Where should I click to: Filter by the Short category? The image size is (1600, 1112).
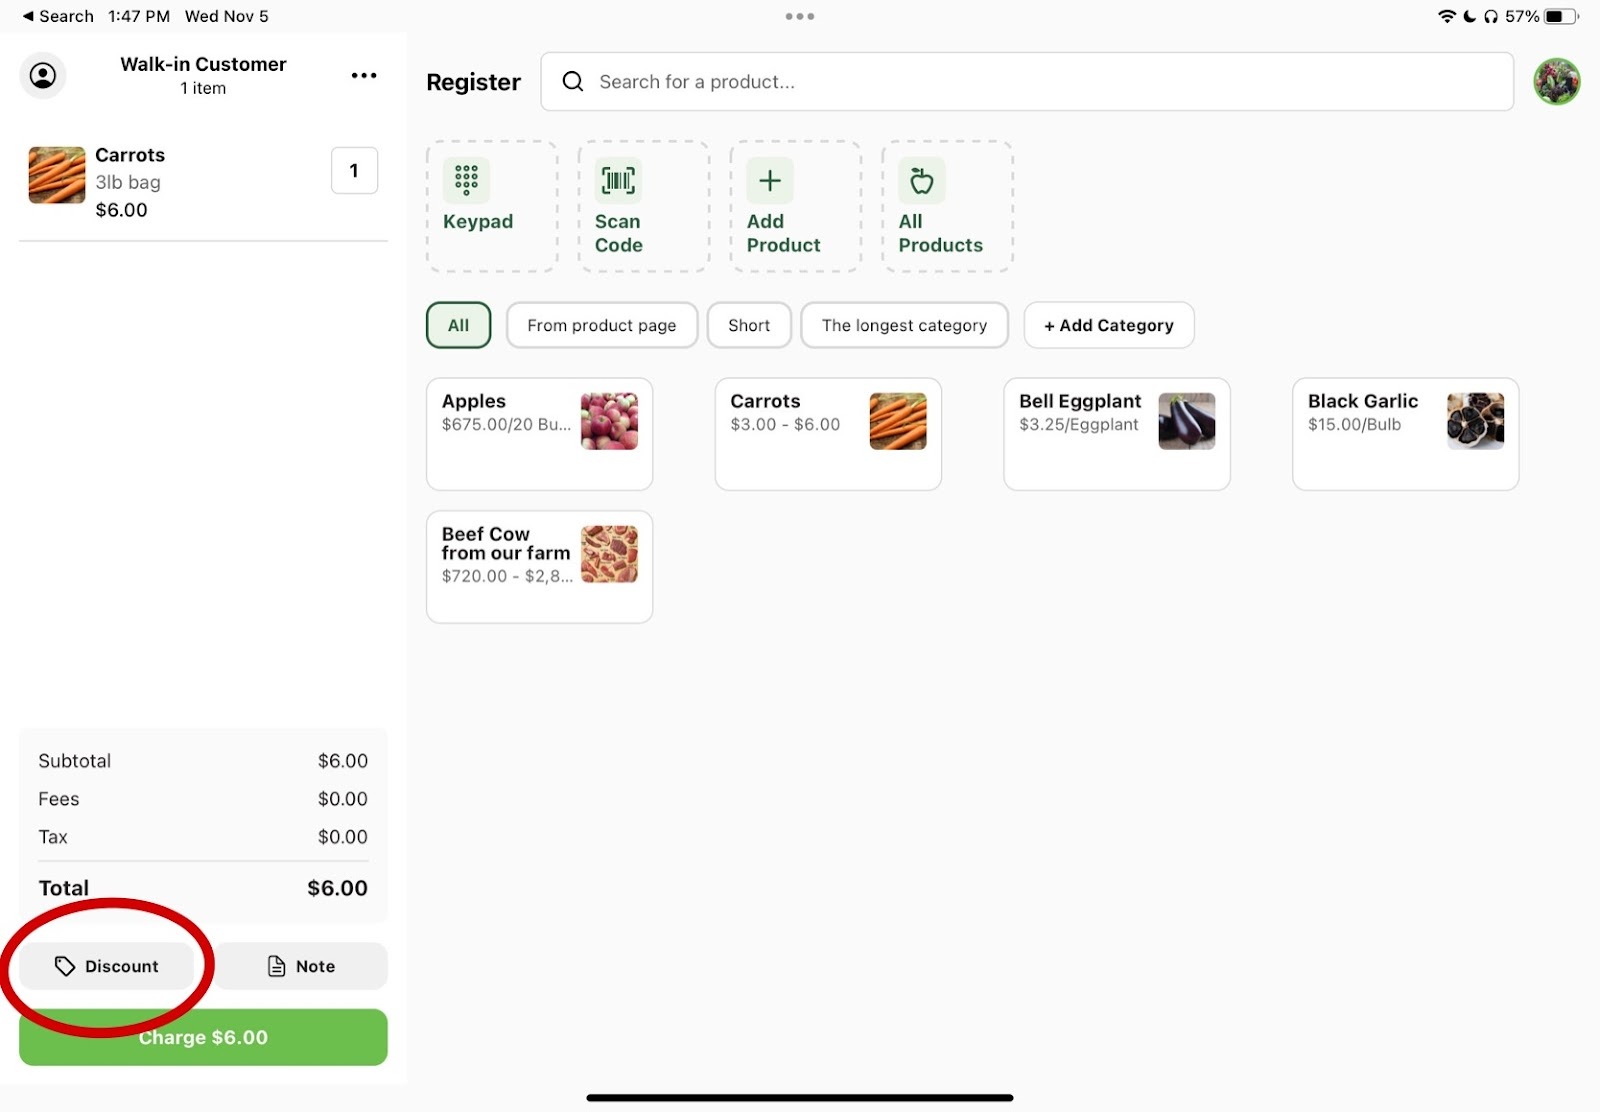tap(748, 325)
